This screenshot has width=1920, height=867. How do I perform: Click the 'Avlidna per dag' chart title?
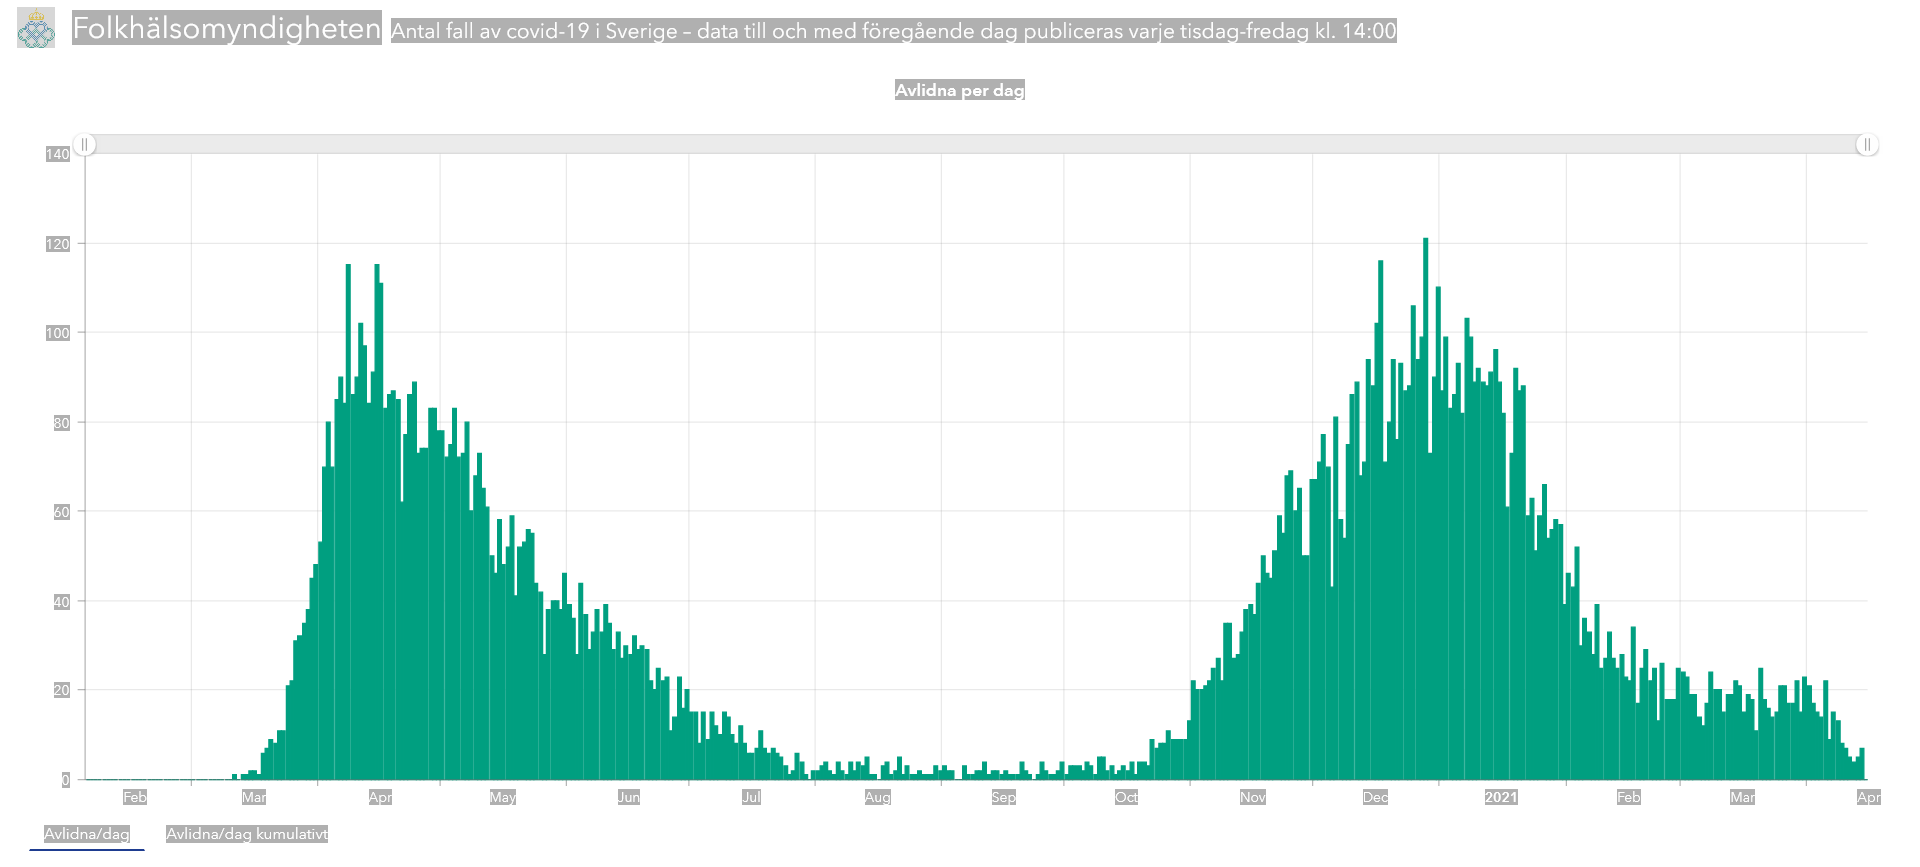[959, 90]
